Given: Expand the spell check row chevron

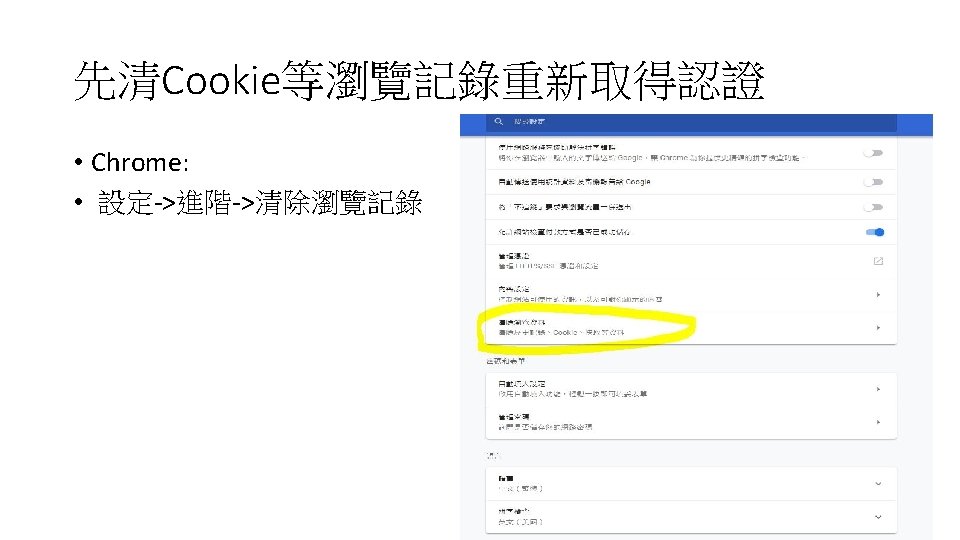Looking at the screenshot, I should 878,517.
